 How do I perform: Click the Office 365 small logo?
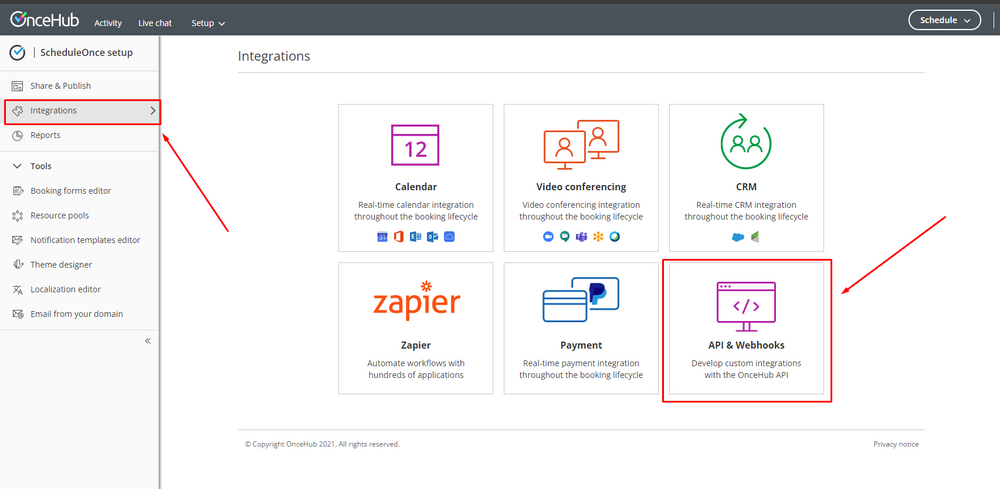pos(399,237)
